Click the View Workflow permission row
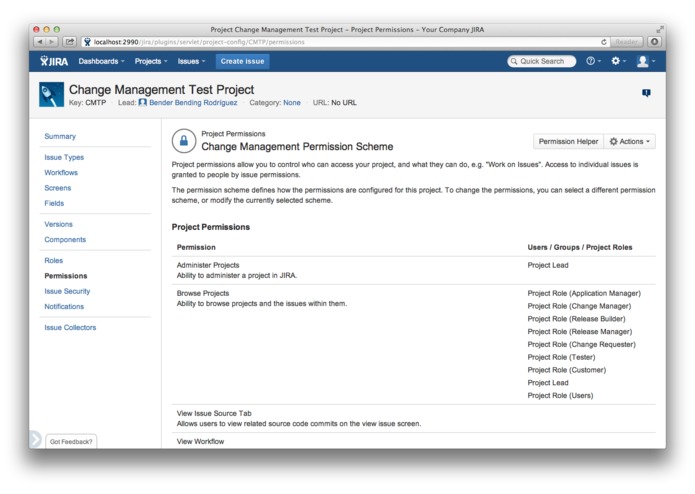The width and height of the screenshot is (695, 494). pyautogui.click(x=200, y=442)
